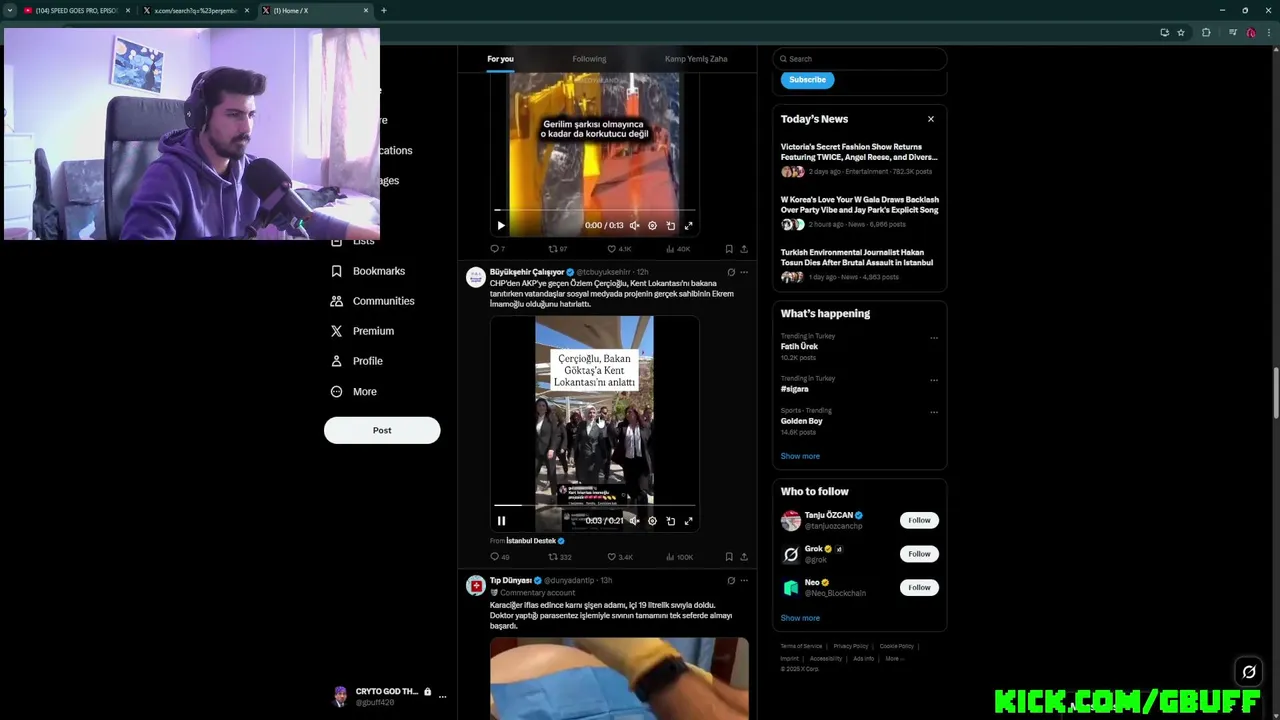Pause the Çerçioğlu video

(x=501, y=520)
